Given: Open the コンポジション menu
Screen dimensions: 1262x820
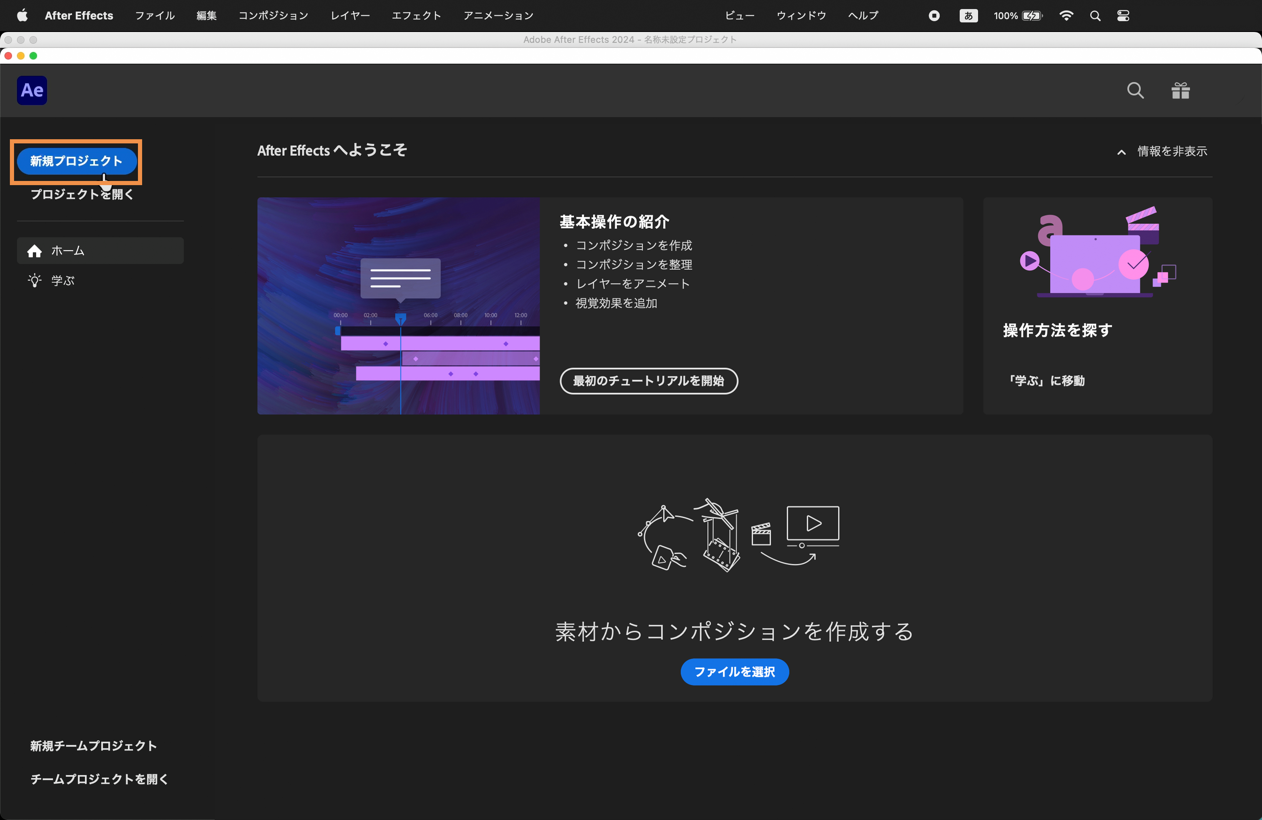Looking at the screenshot, I should pos(273,16).
